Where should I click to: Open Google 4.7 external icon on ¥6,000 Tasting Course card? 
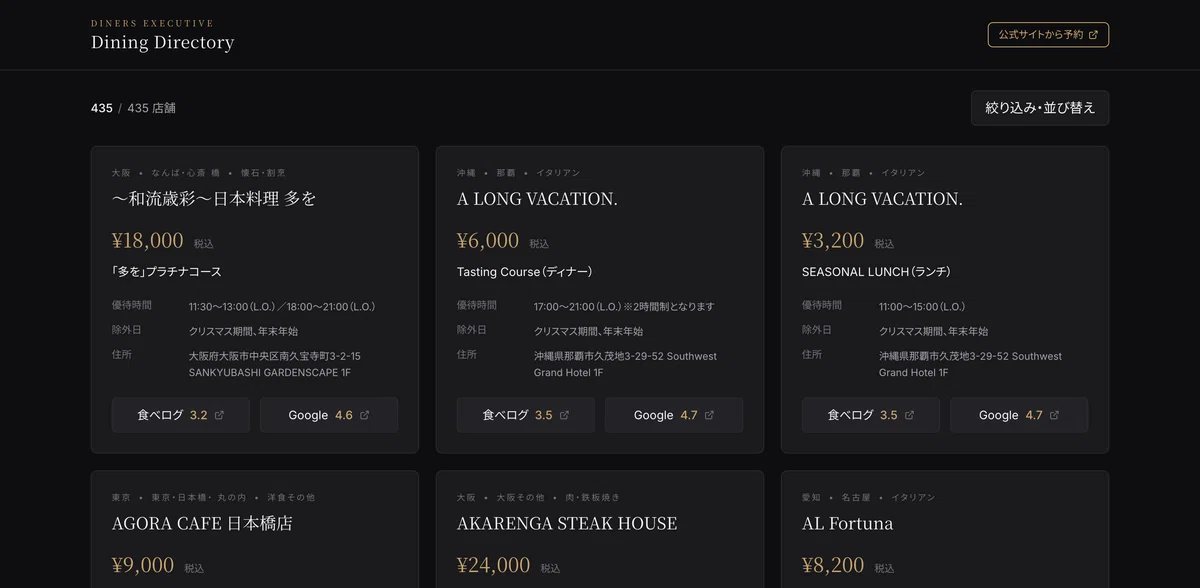click(710, 415)
